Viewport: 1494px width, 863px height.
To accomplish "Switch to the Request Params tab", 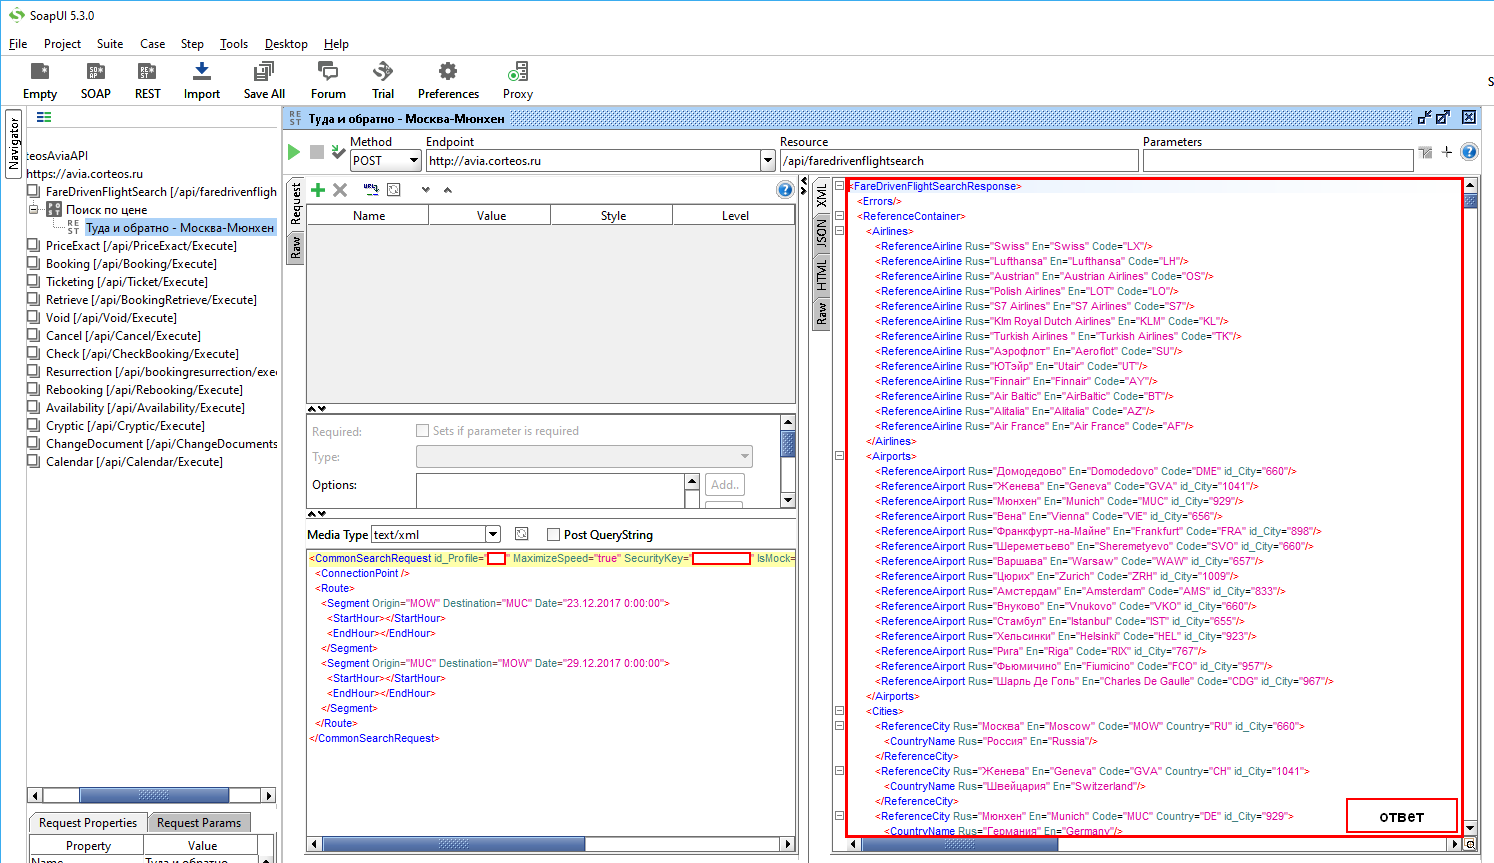I will pos(199,823).
